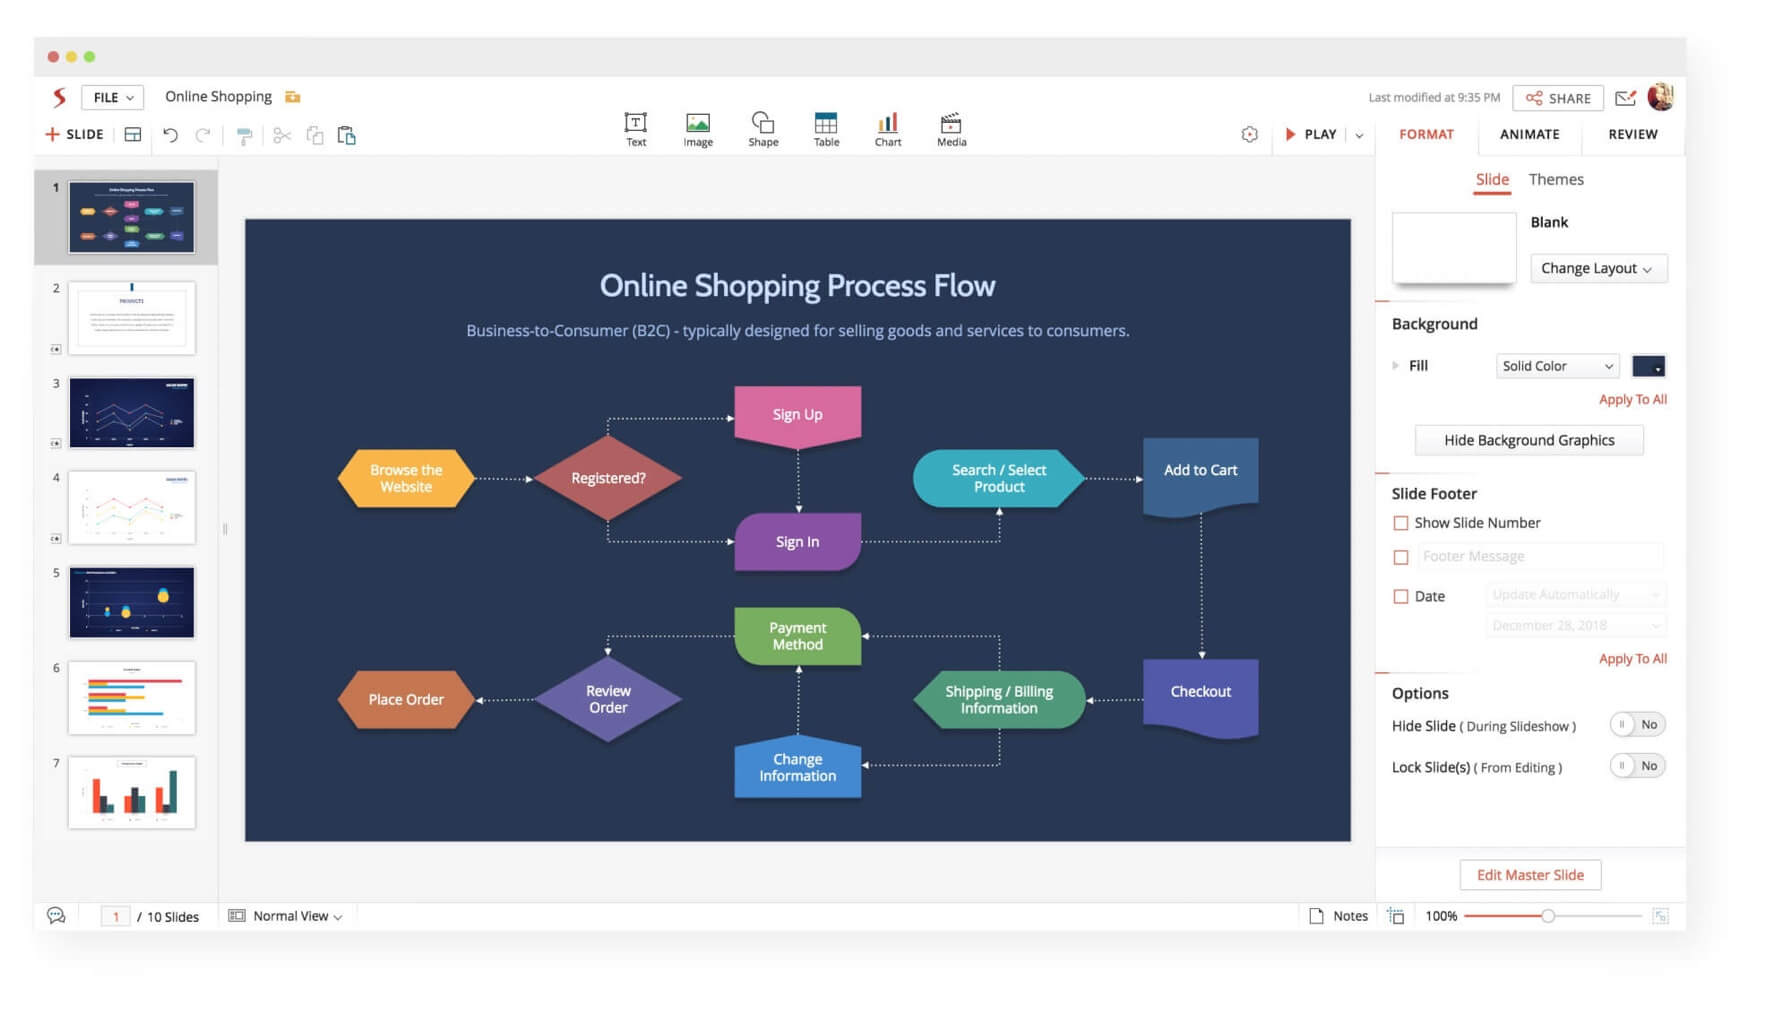Viewport: 1792px width, 1022px height.
Task: Insert a Table from toolbar
Action: click(826, 129)
